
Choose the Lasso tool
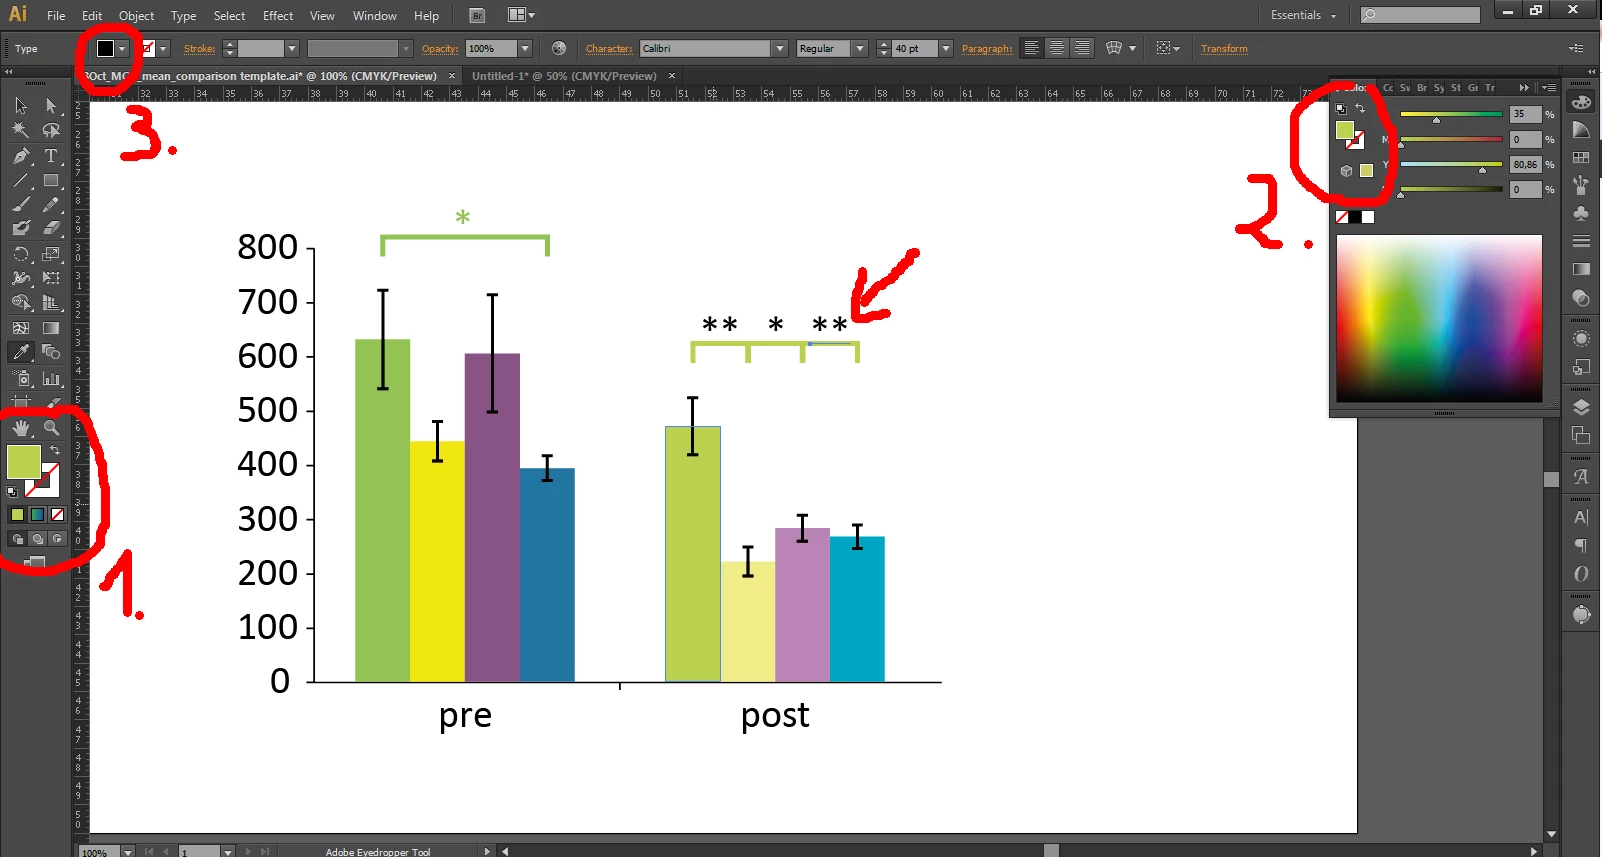point(51,131)
